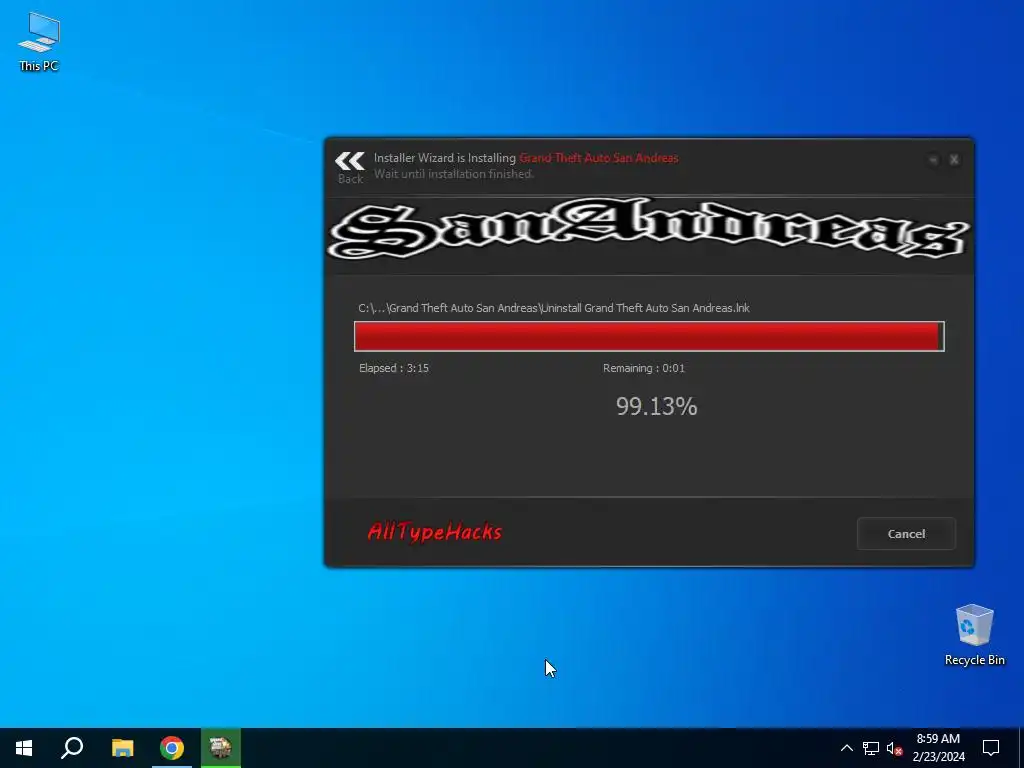Open the Windows Start menu

24,748
